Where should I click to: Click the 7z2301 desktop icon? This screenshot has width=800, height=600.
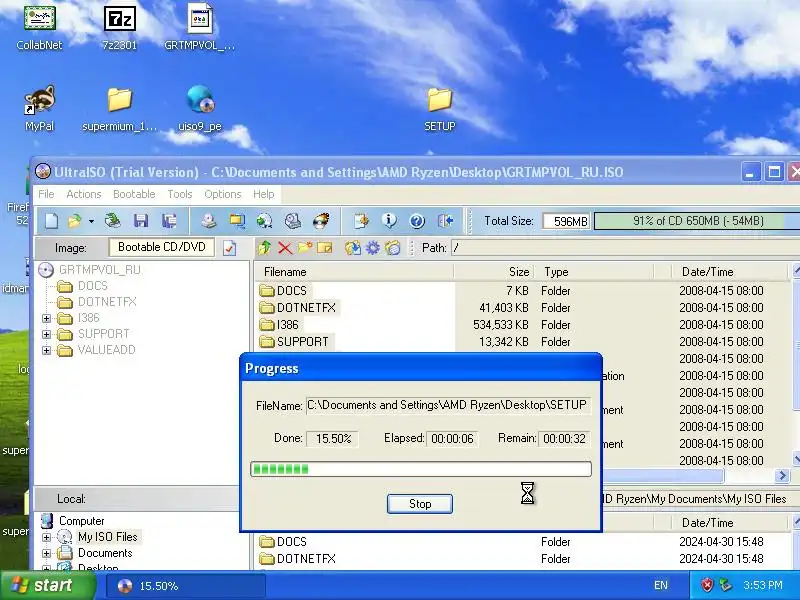120,28
